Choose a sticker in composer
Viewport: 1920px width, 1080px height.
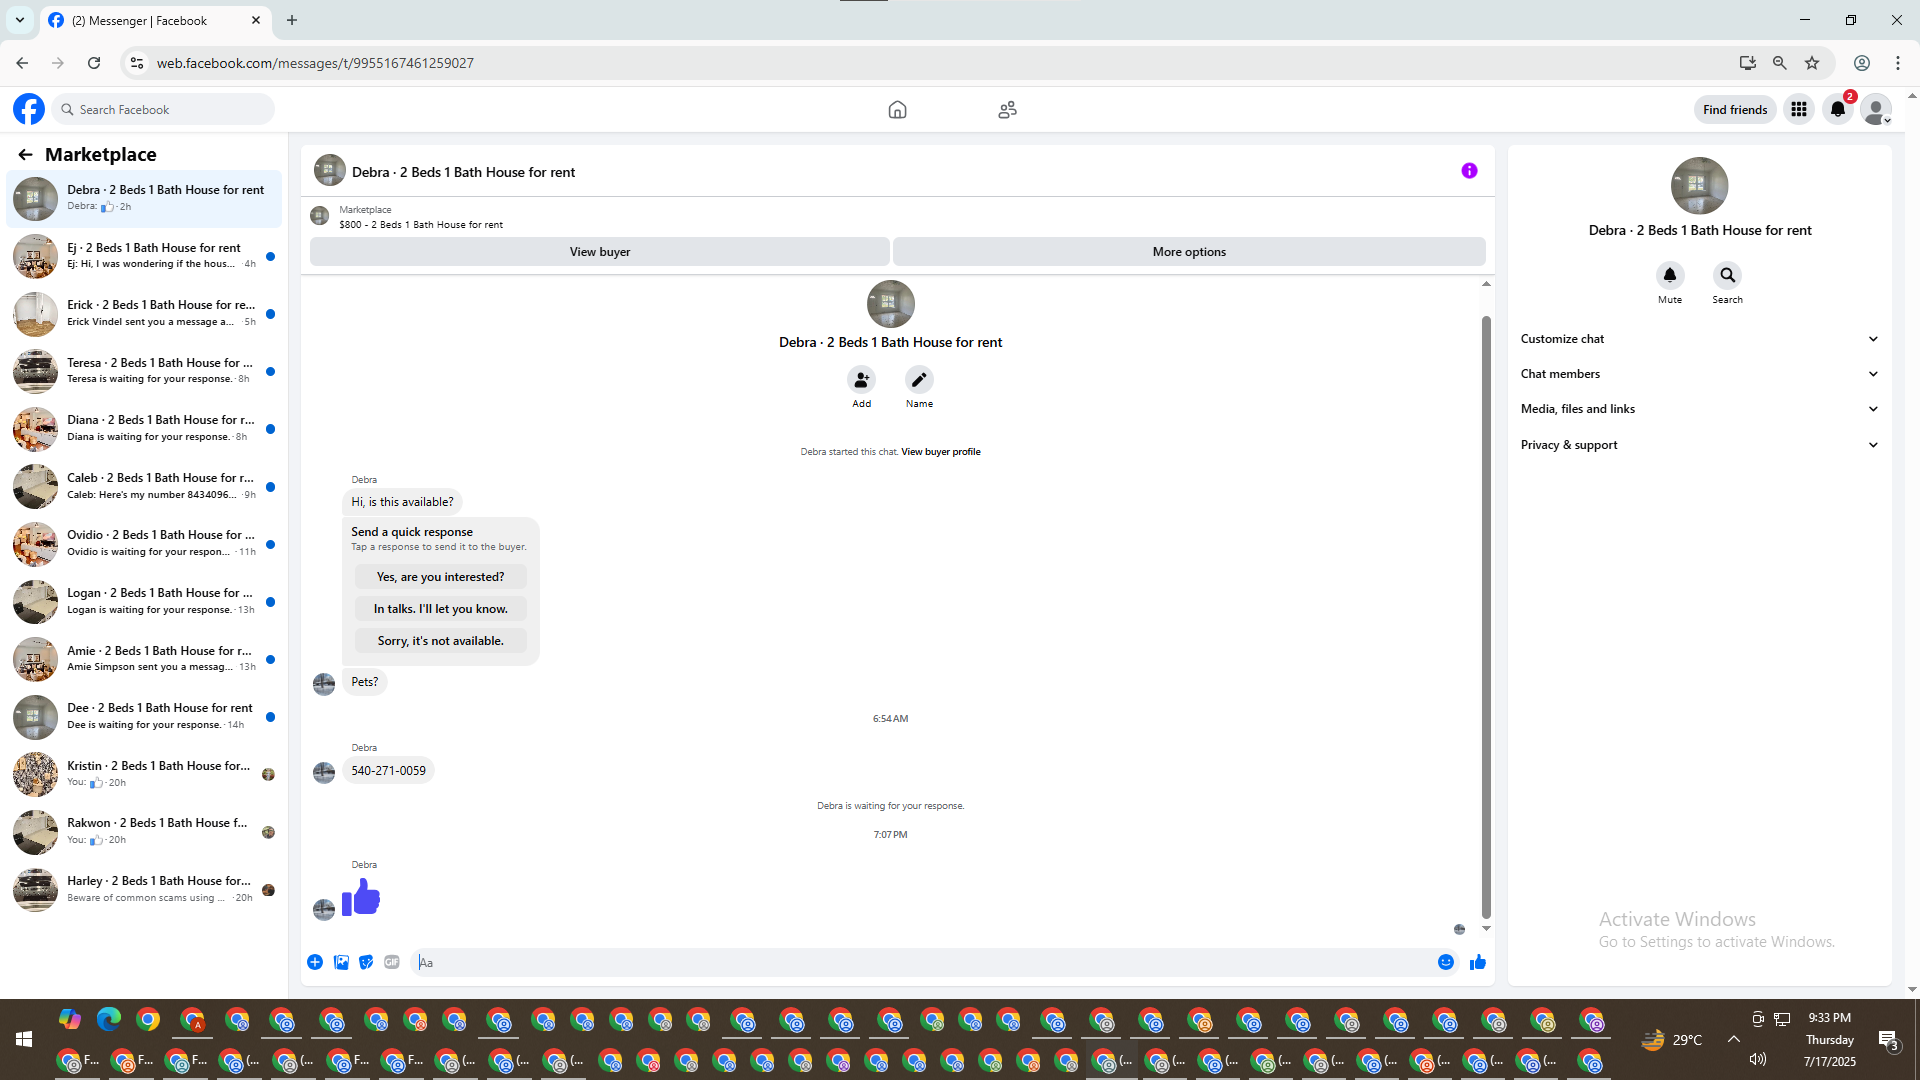click(366, 962)
